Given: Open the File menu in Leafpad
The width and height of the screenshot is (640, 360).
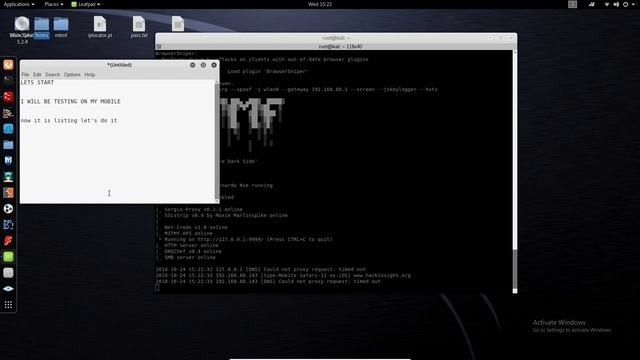Looking at the screenshot, I should pos(25,75).
